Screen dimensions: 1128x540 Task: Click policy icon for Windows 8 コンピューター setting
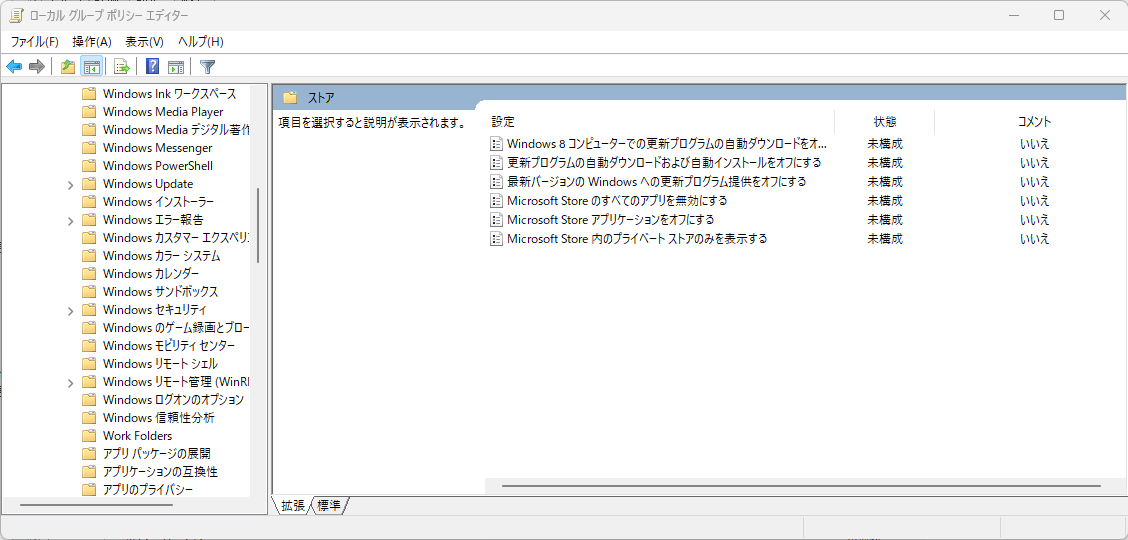pos(496,143)
